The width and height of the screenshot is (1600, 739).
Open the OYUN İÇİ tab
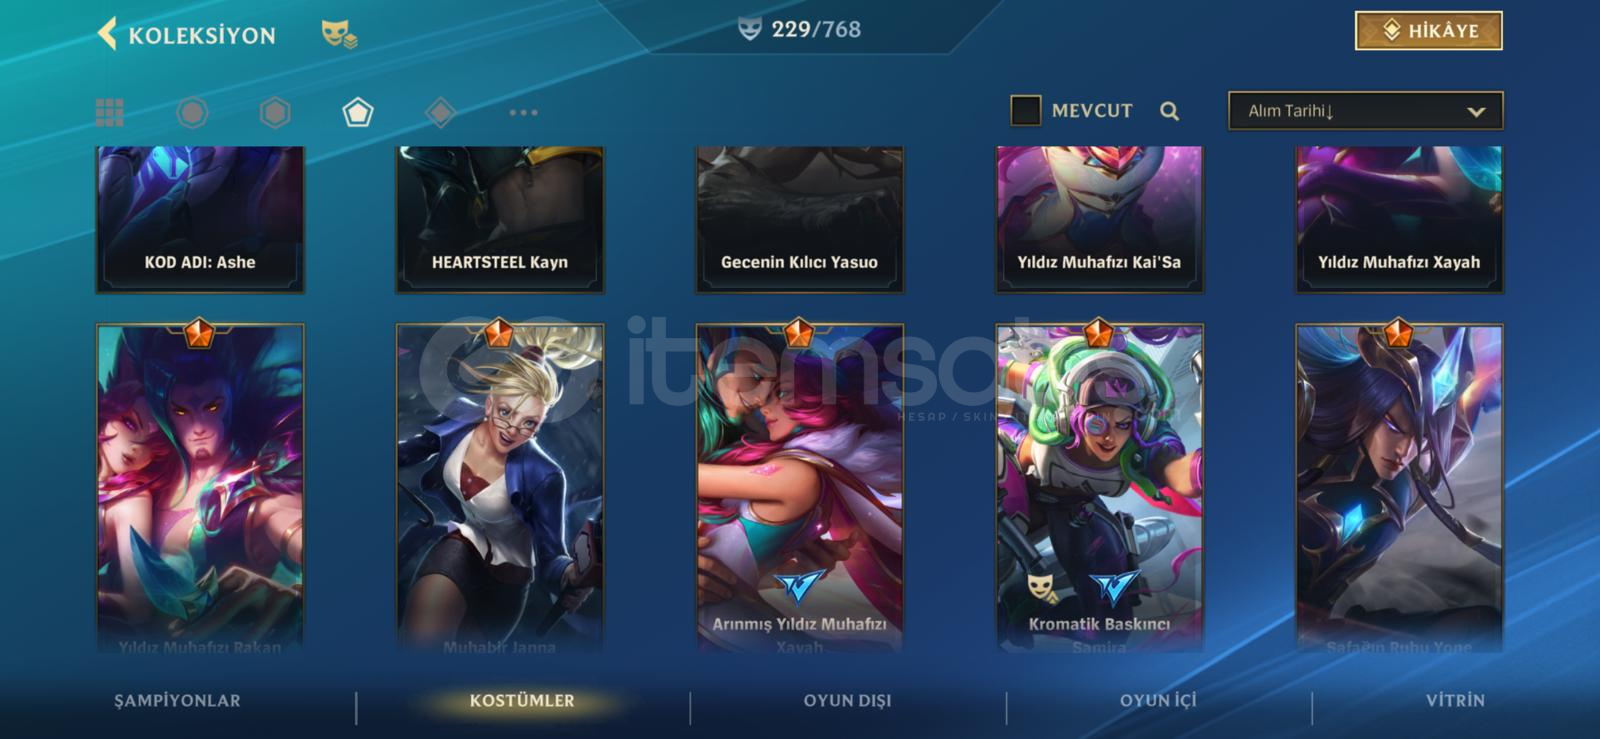[x=1158, y=701]
